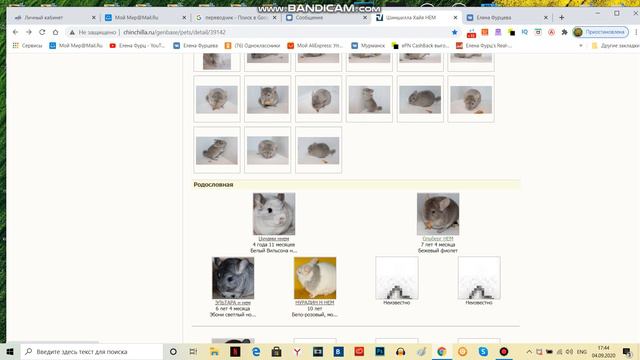Open the extensions puzzle-piece menu
Screen dimensions: 640x360
click(x=564, y=32)
